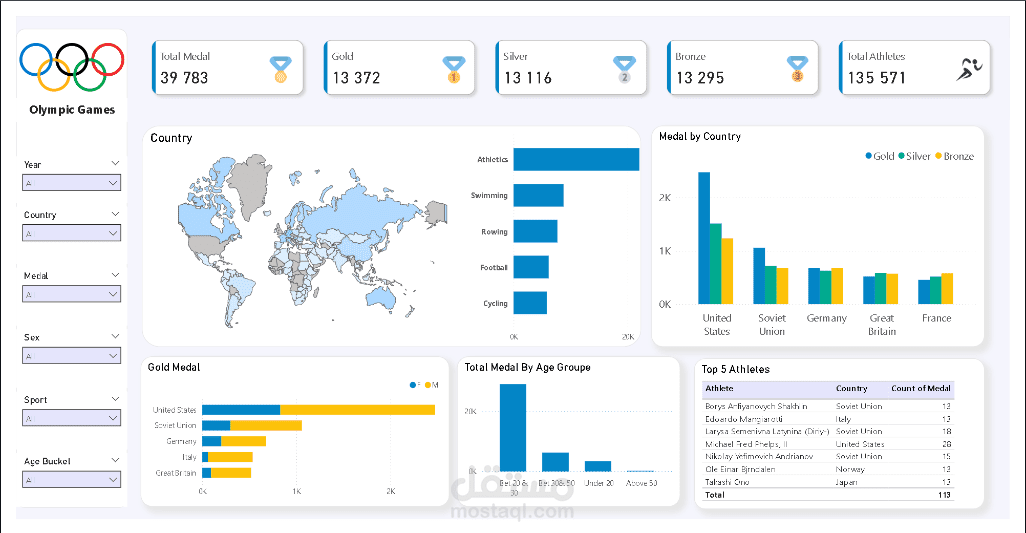
Task: Sort table by Athlete column header
Action: (719, 388)
